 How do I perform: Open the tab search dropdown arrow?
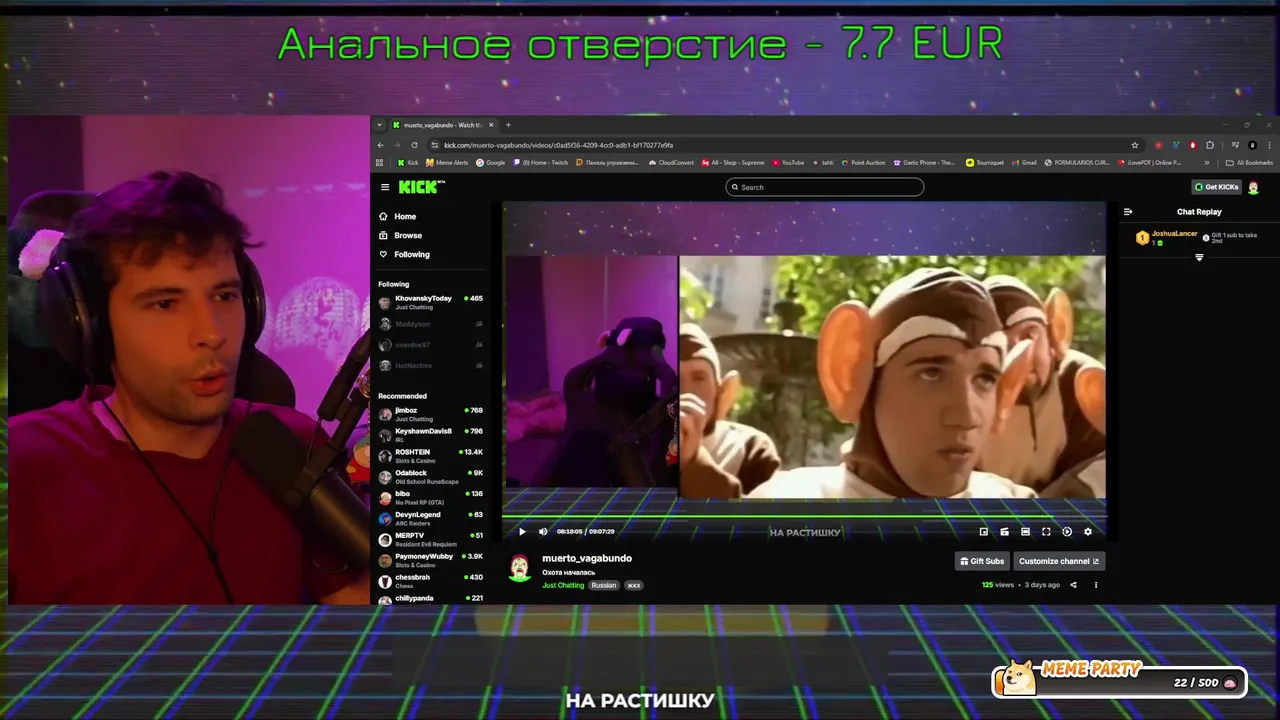coord(379,125)
